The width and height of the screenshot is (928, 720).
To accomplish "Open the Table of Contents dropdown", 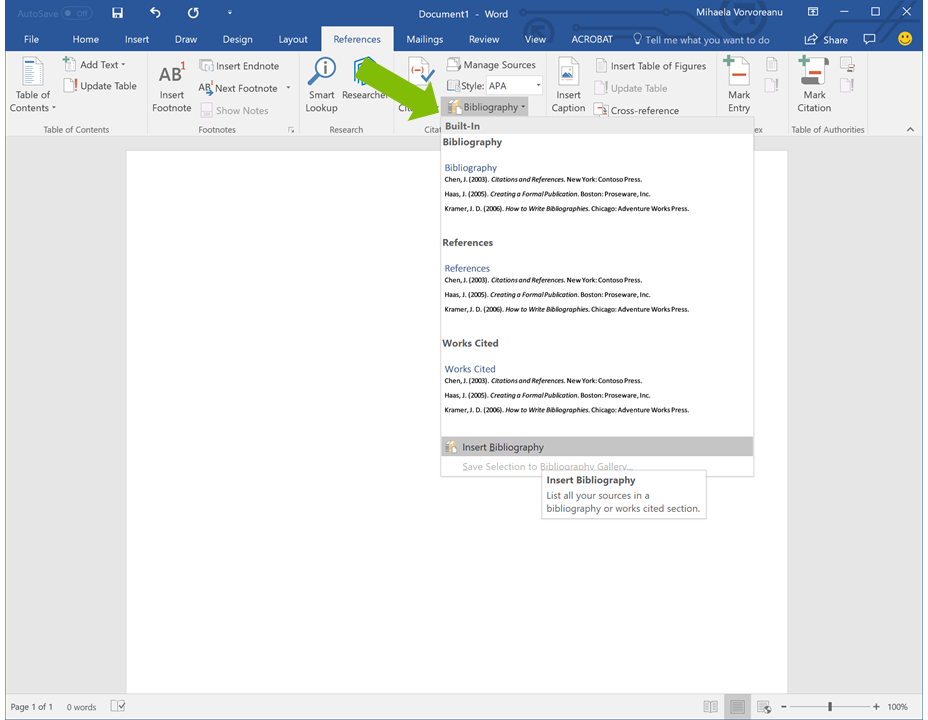I will point(32,88).
